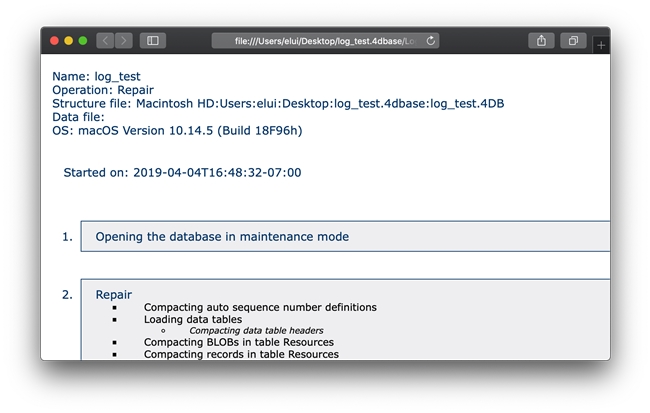
Task: Click 'Compacting records in table Resources' entry
Action: click(241, 354)
